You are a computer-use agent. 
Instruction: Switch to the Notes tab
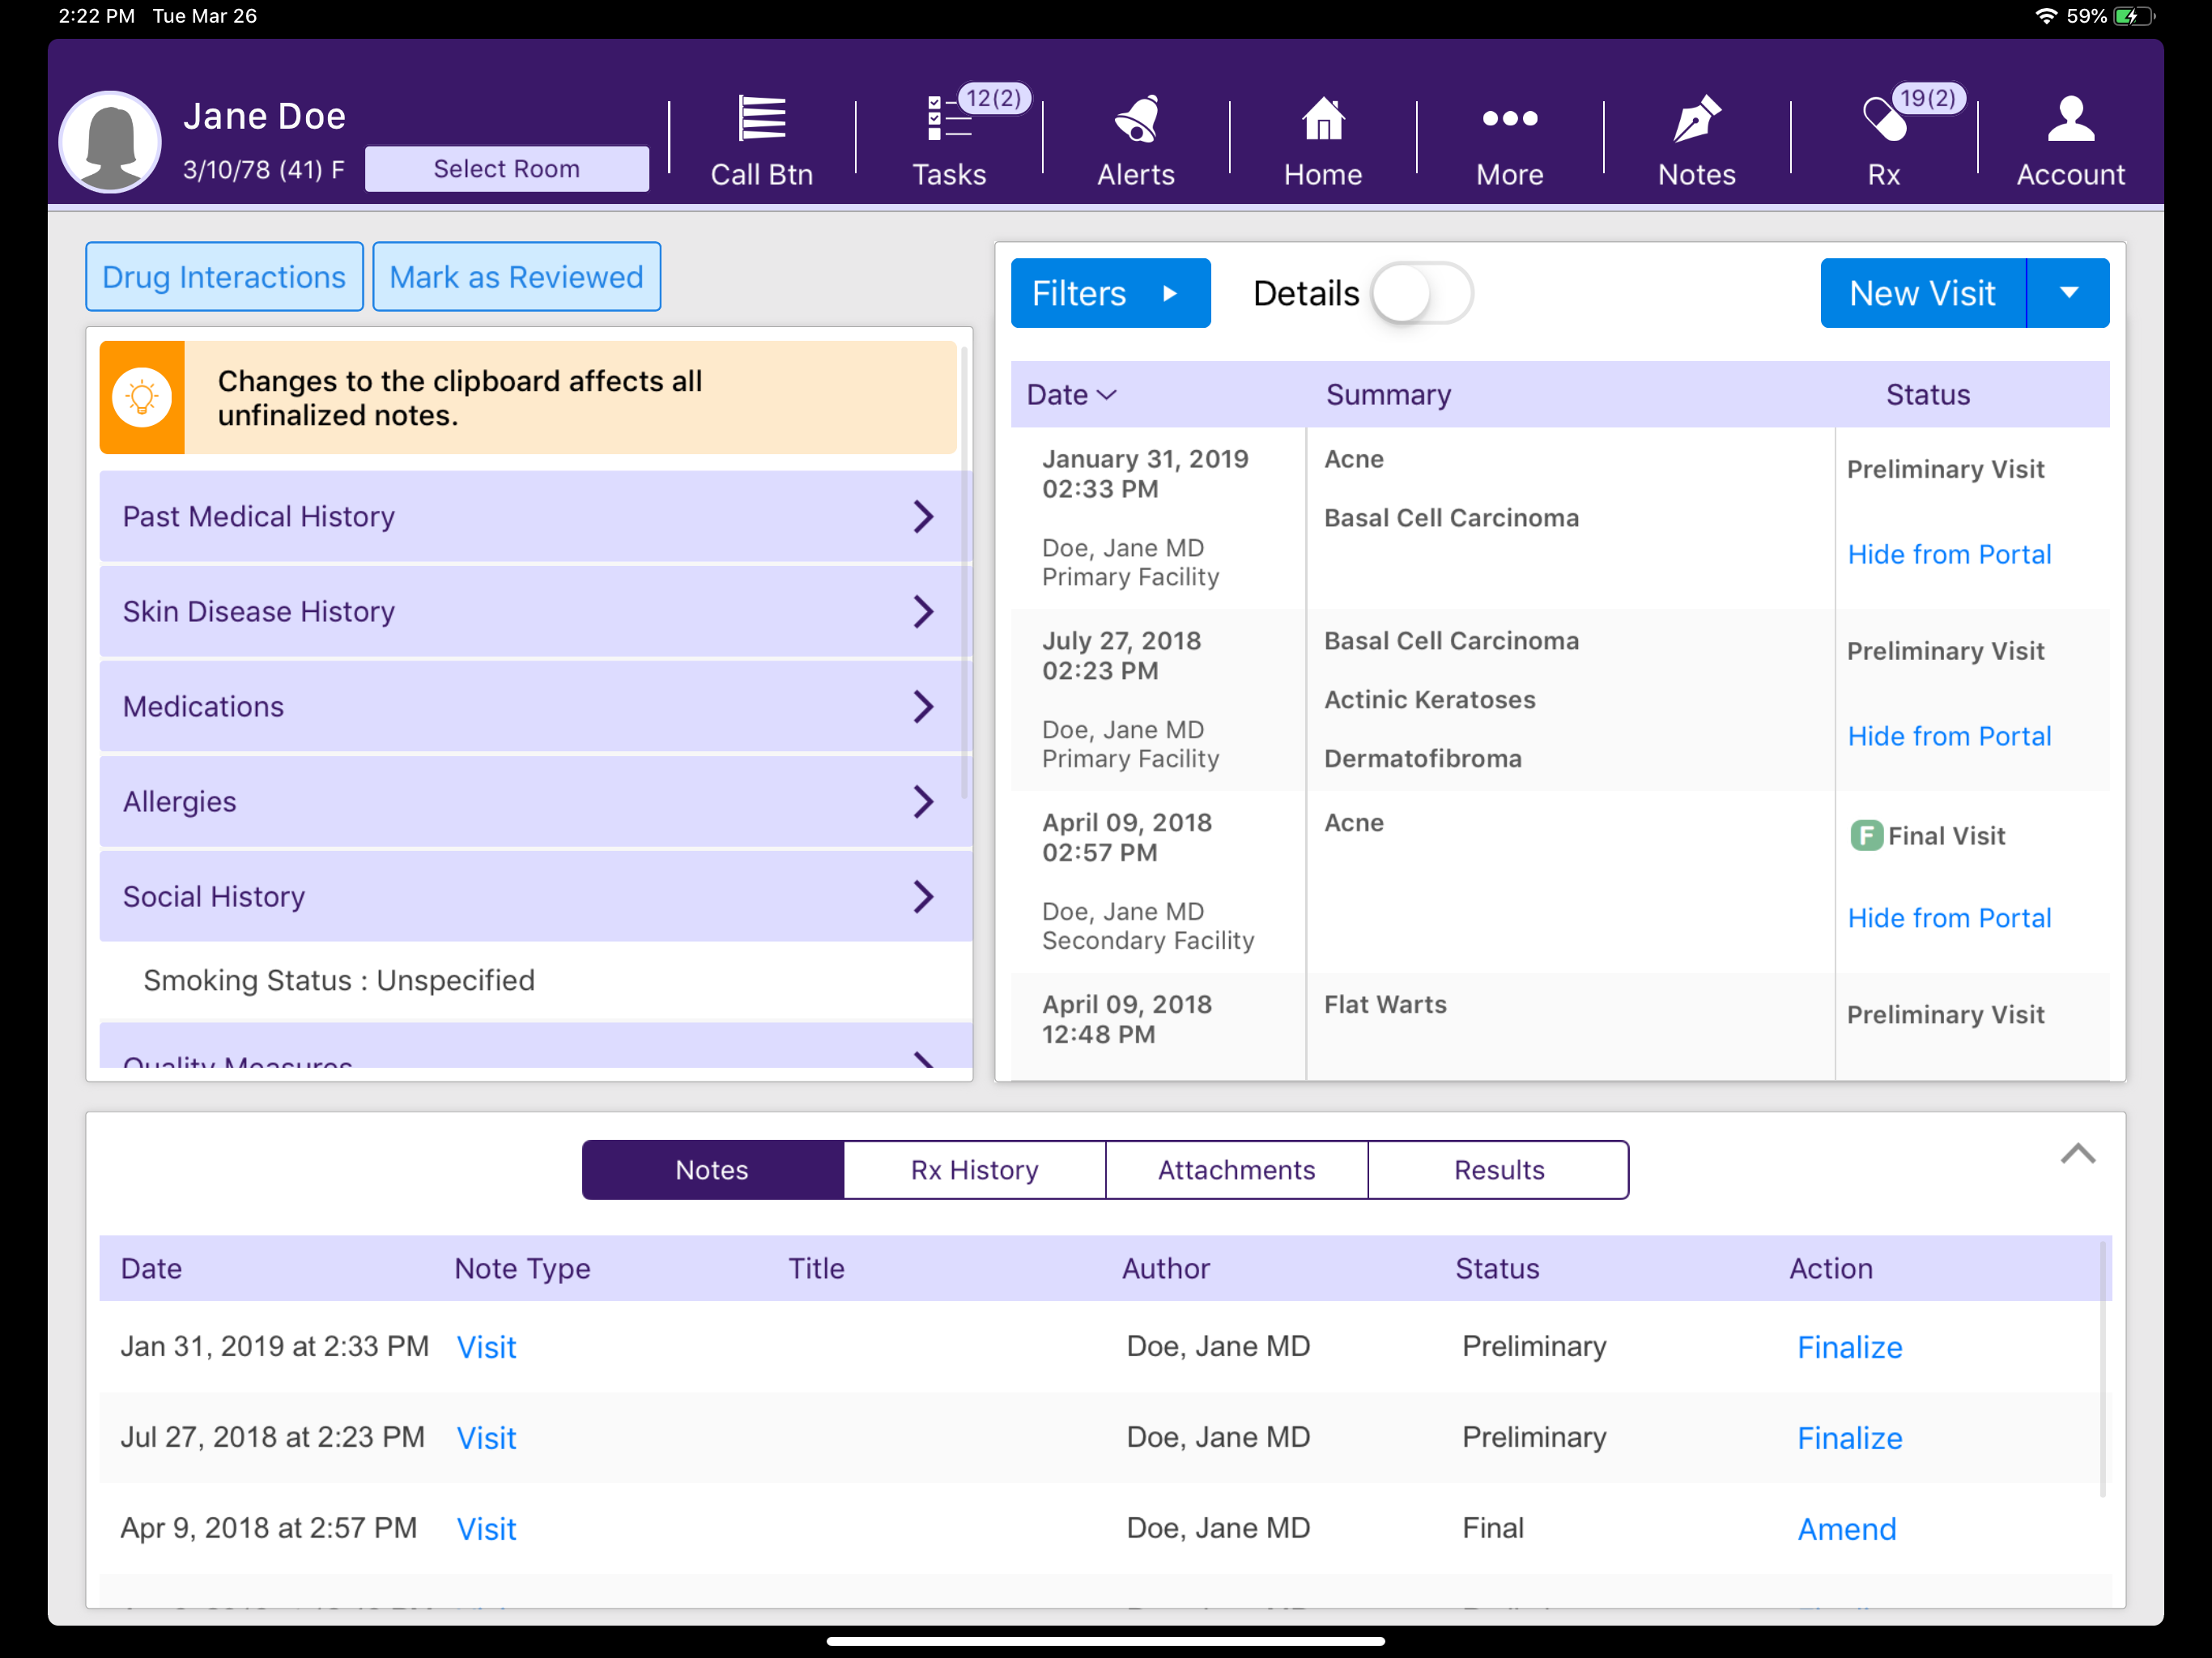(x=713, y=1170)
